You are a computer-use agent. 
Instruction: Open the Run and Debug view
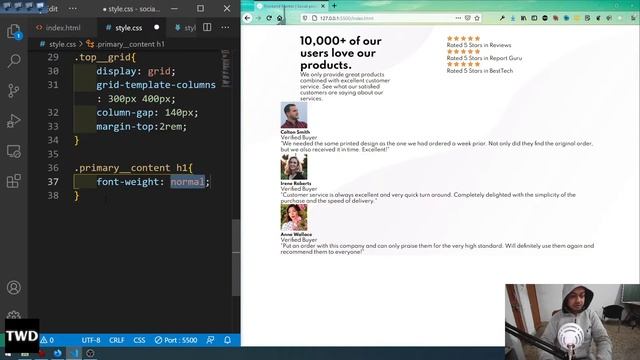click(13, 121)
